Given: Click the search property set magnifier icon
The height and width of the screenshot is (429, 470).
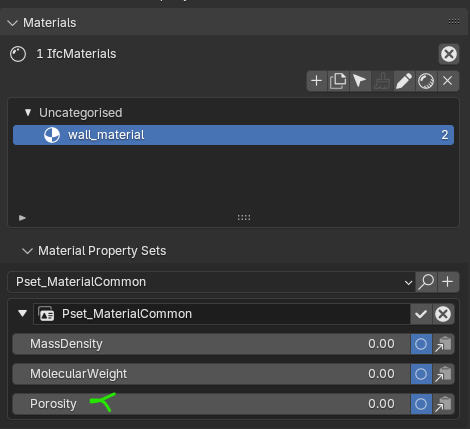Looking at the screenshot, I should click(426, 282).
